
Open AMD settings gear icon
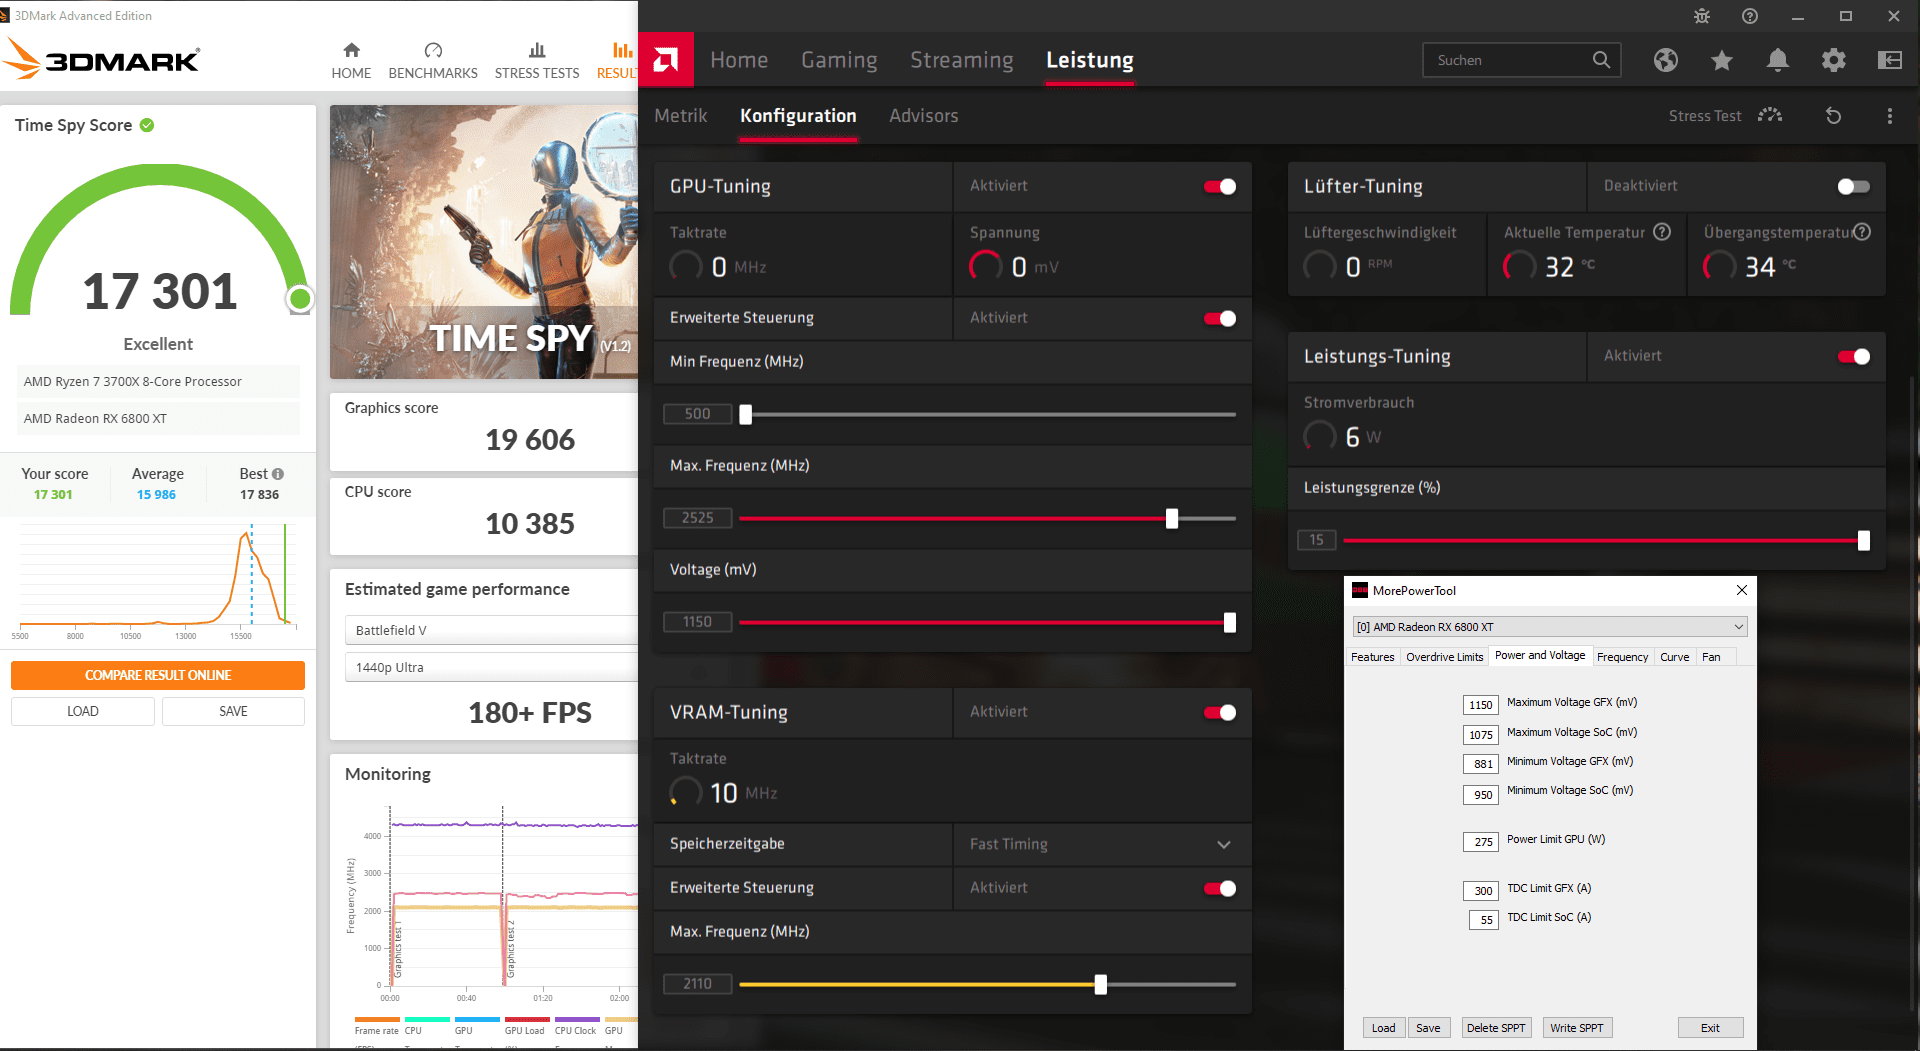click(x=1834, y=60)
